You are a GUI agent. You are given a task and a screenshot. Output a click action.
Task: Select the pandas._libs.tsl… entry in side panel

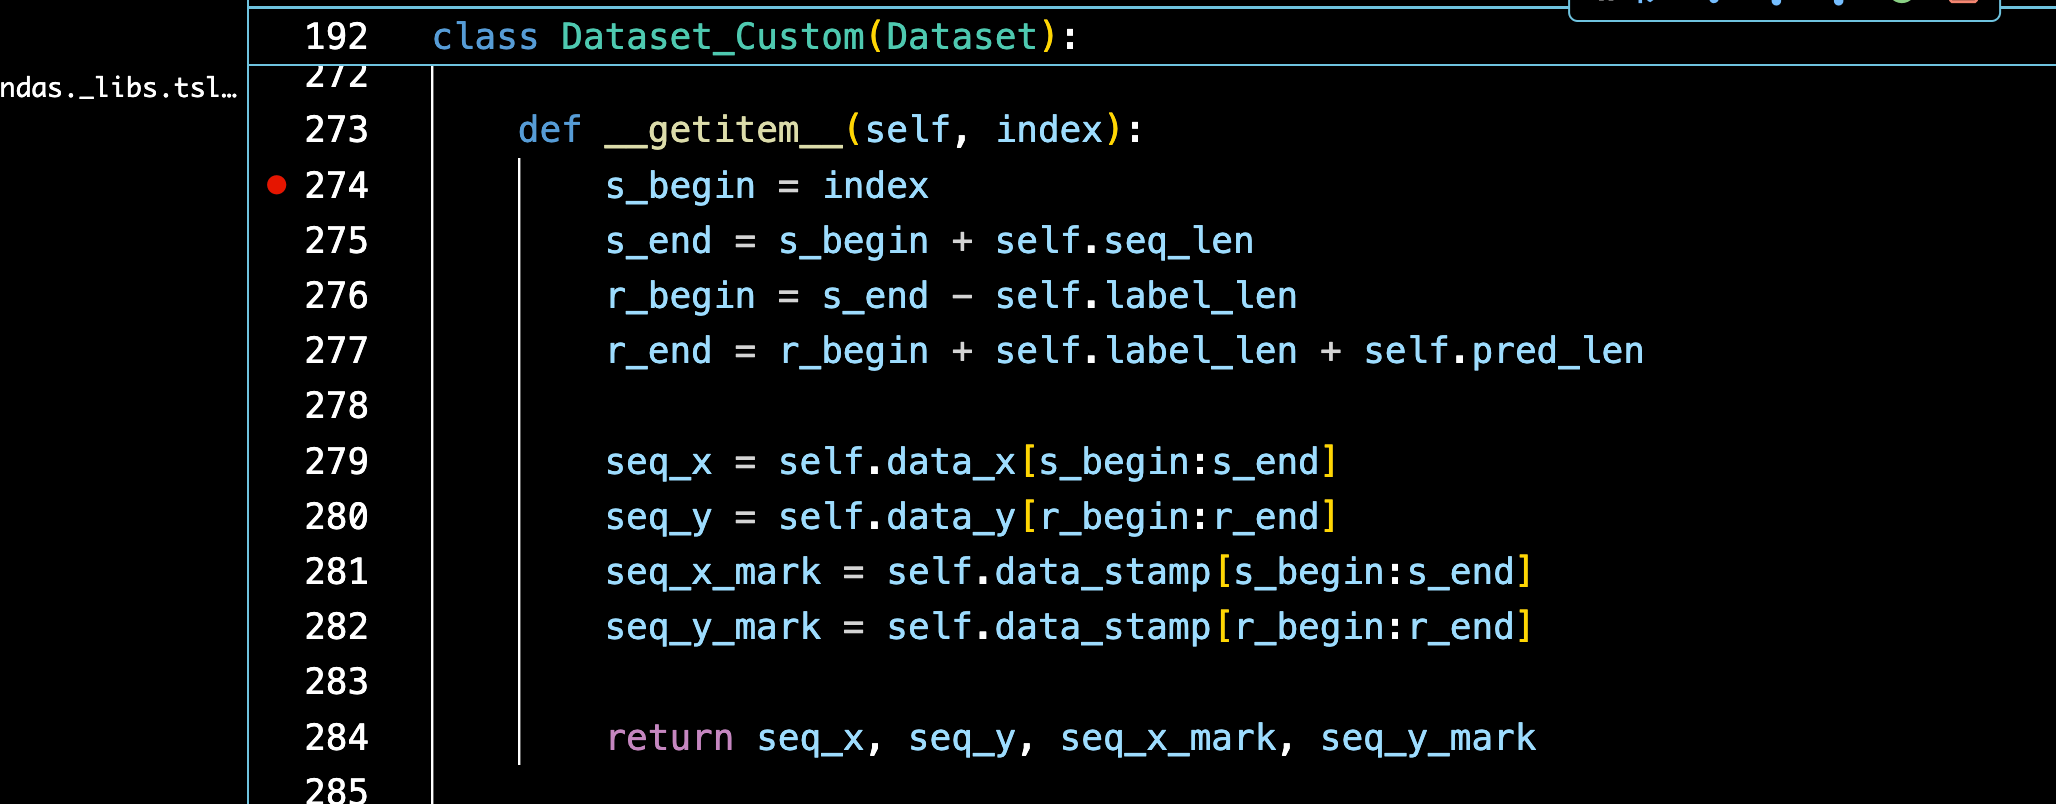(x=119, y=88)
